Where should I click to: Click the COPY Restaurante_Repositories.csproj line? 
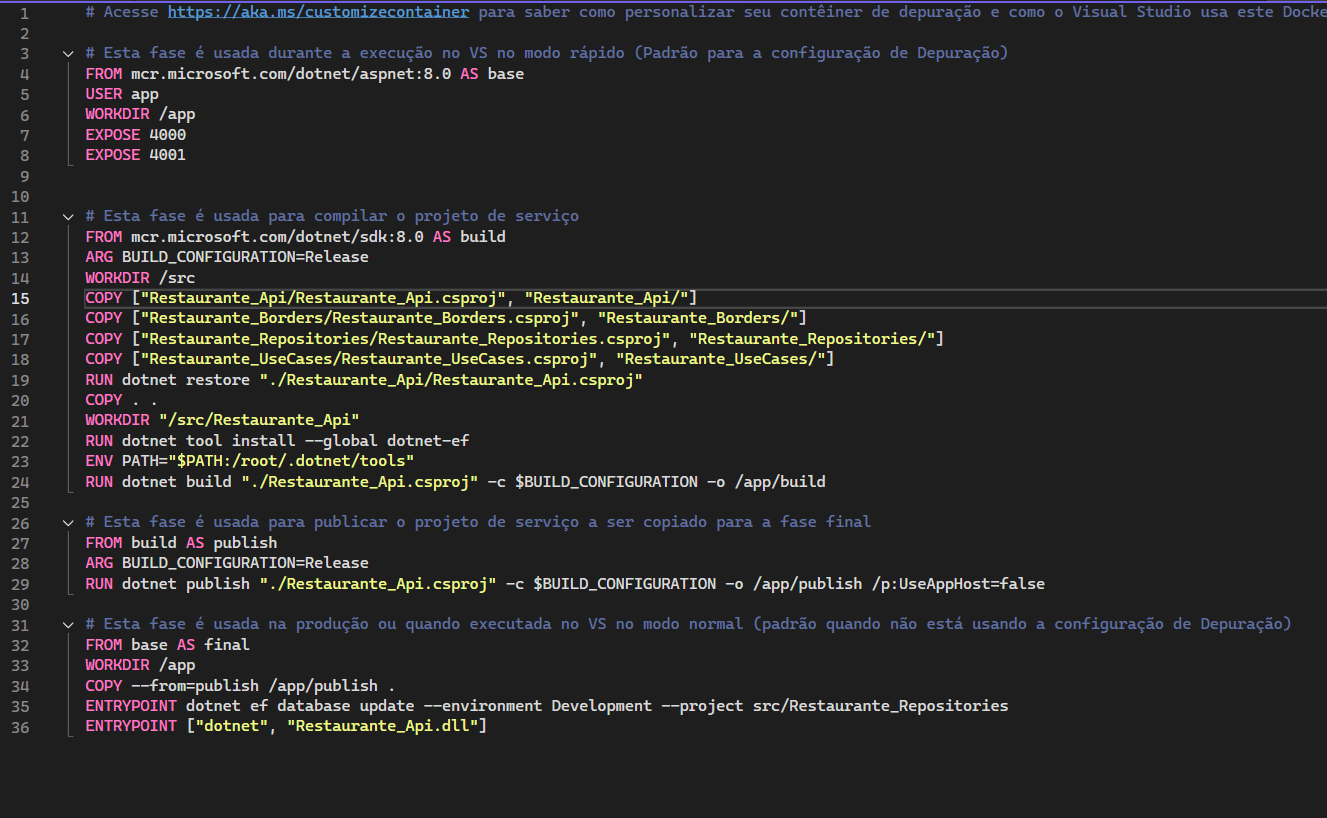(x=515, y=339)
